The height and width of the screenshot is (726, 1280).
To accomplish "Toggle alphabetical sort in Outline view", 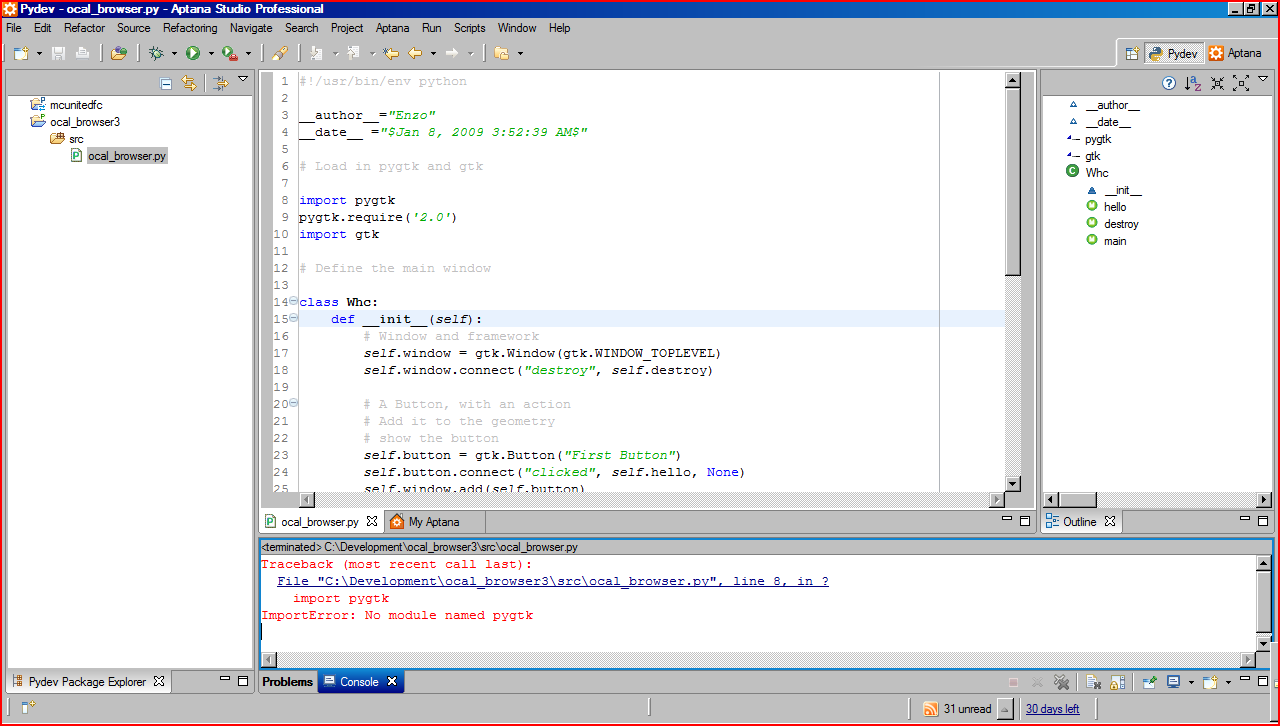I will tap(1193, 84).
